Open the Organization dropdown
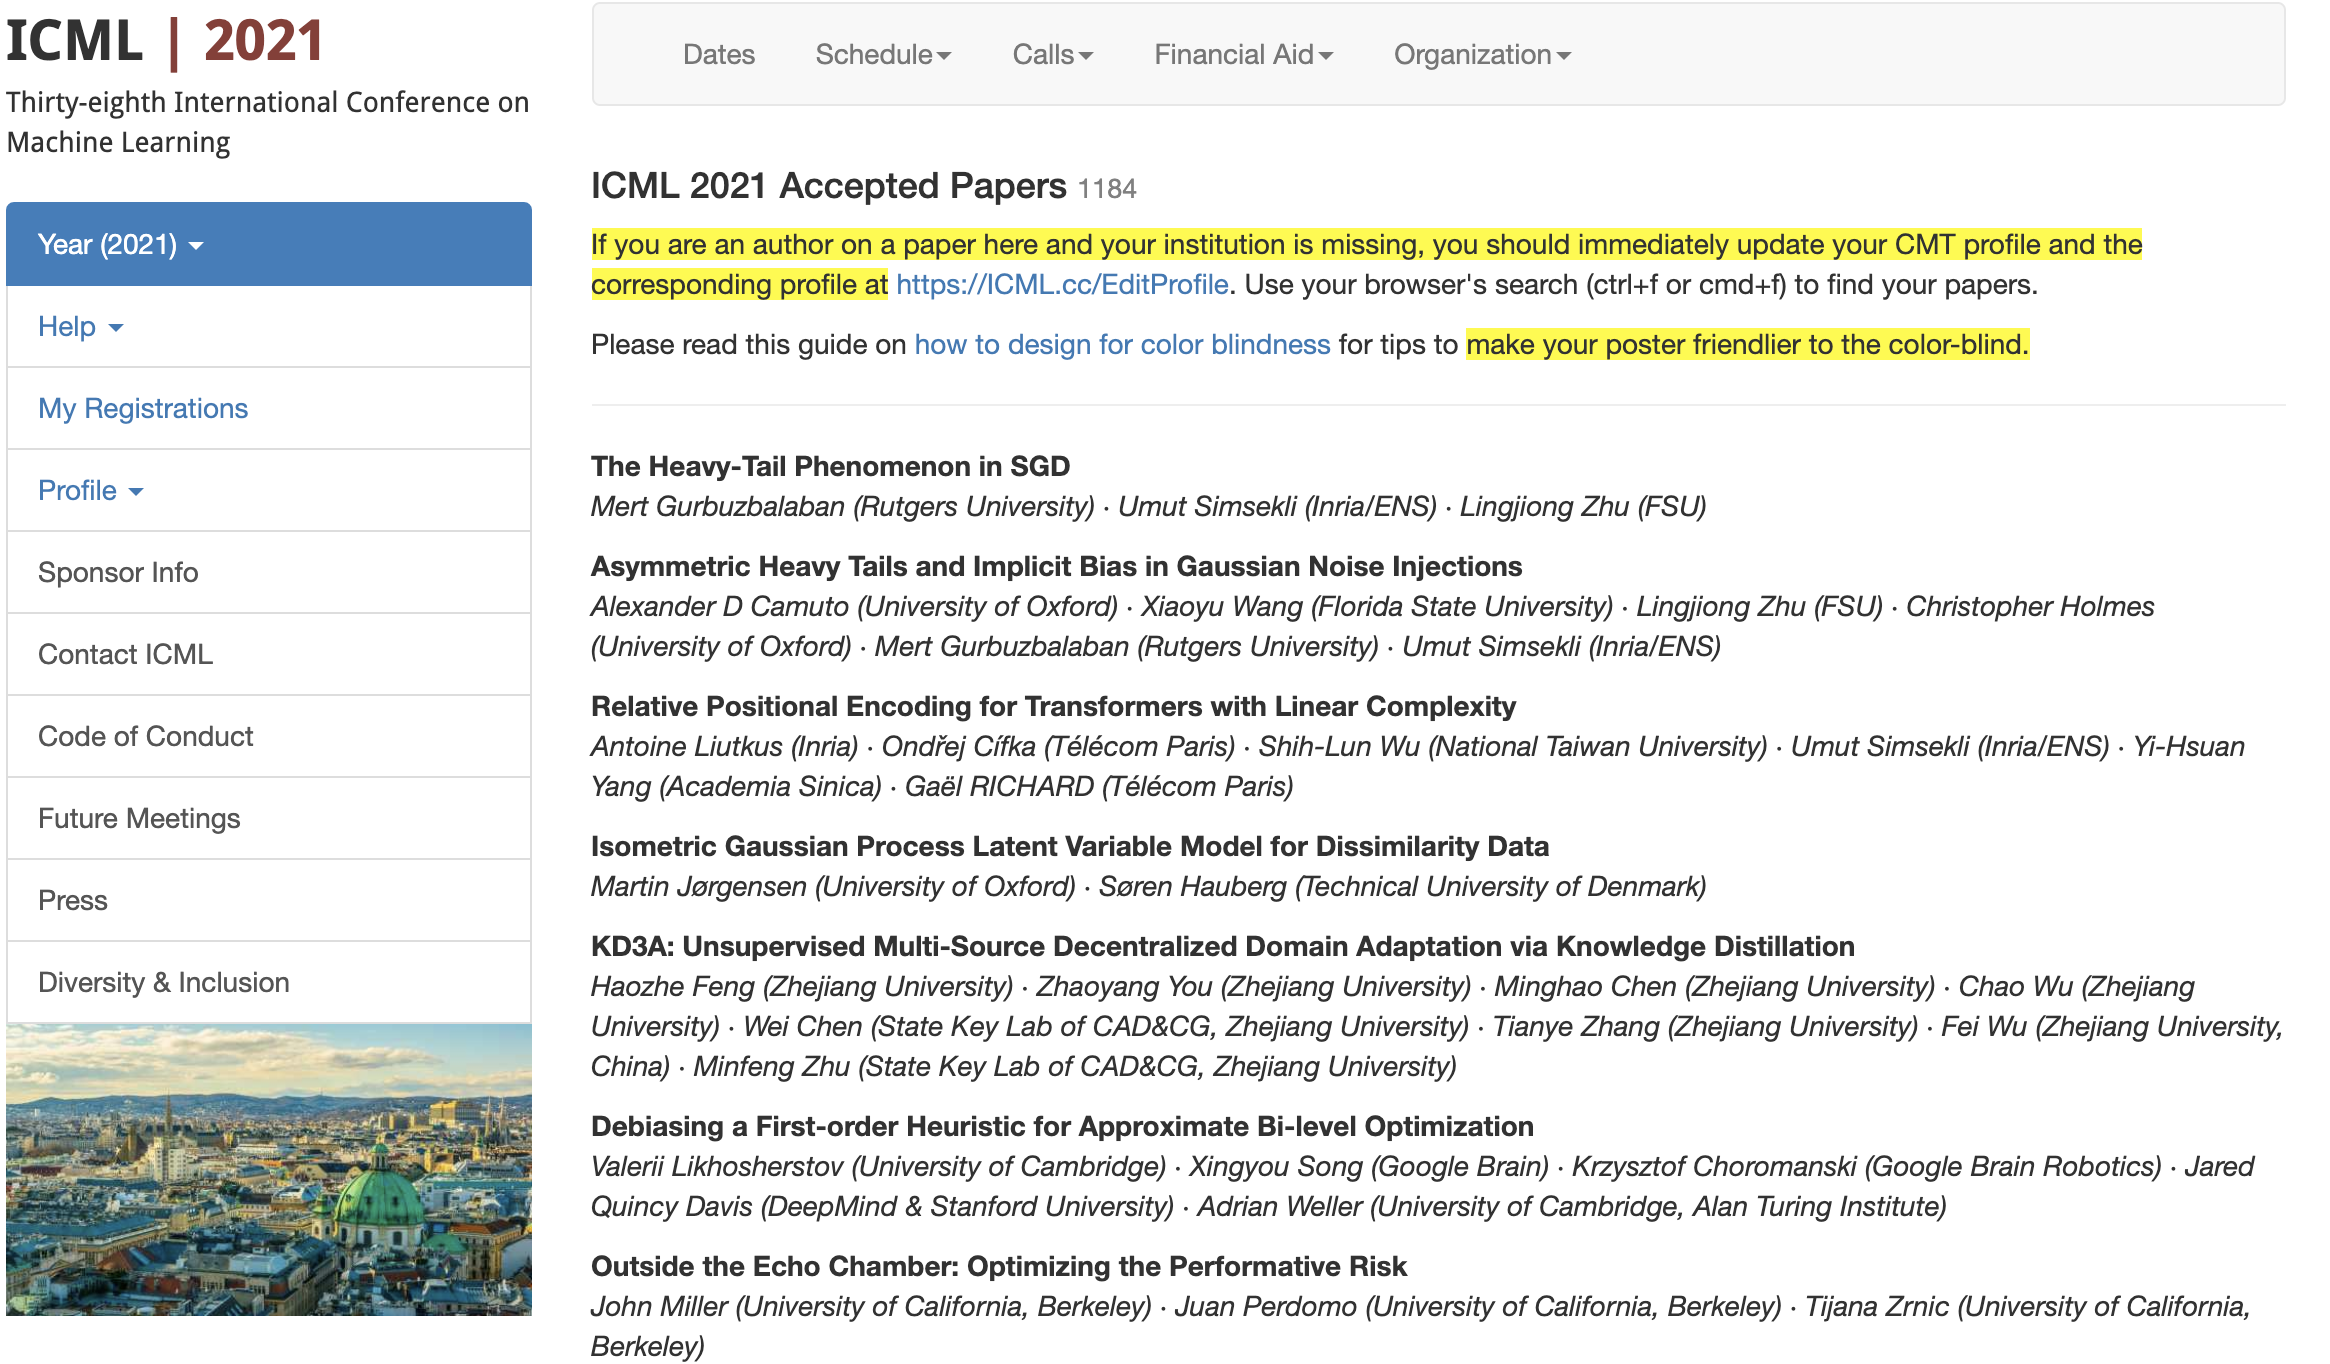The width and height of the screenshot is (2330, 1364). [1482, 55]
